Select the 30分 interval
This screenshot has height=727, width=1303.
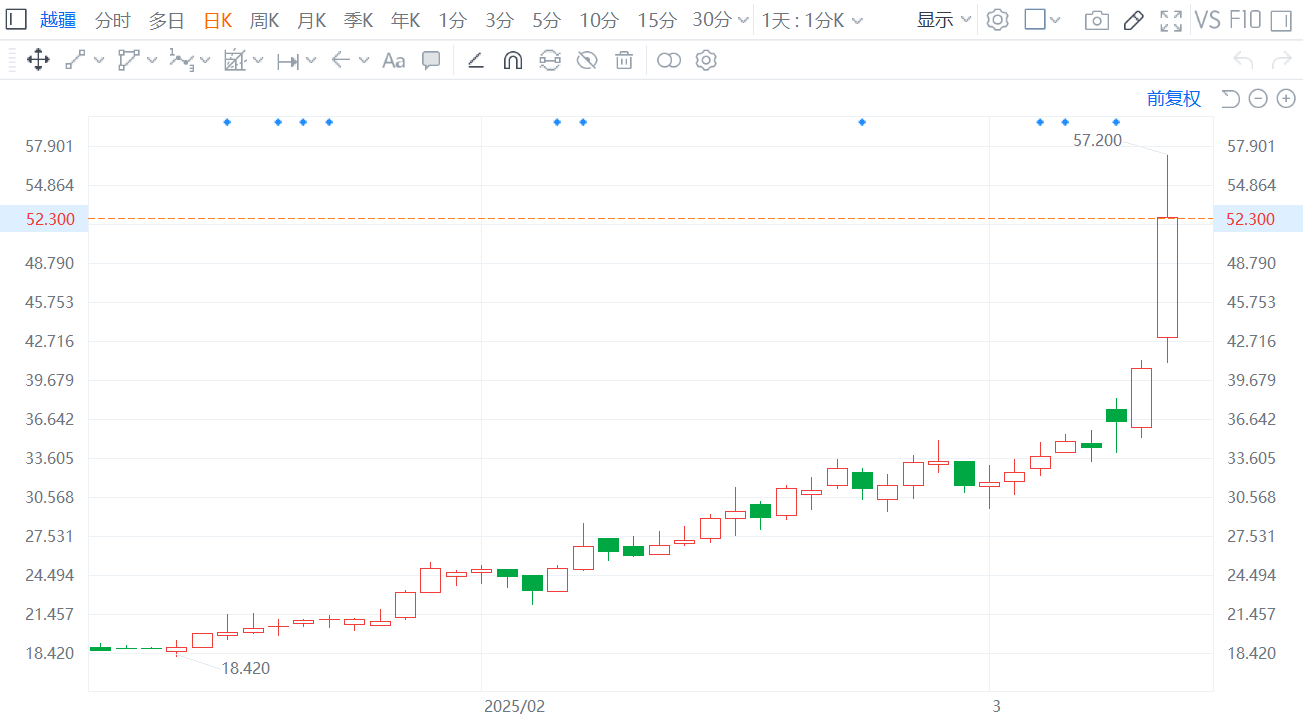[x=711, y=20]
